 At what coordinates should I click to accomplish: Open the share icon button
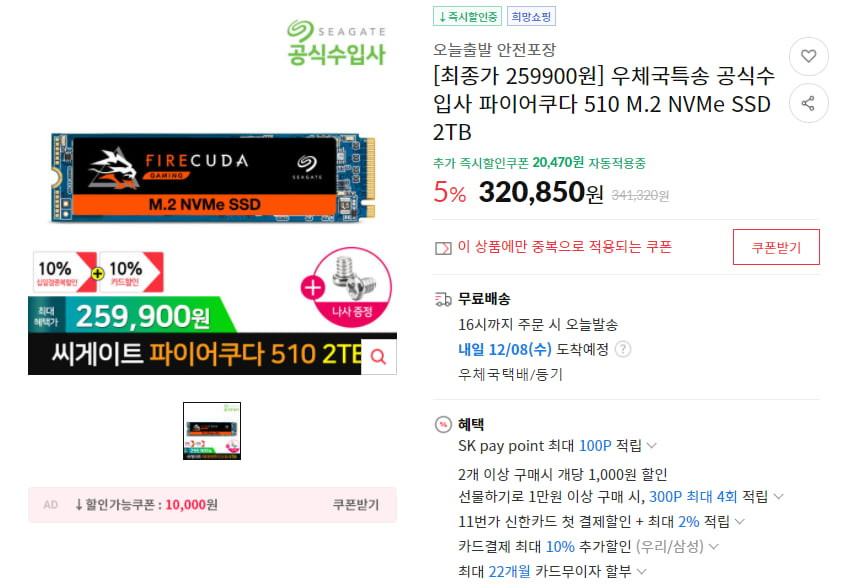[x=808, y=103]
